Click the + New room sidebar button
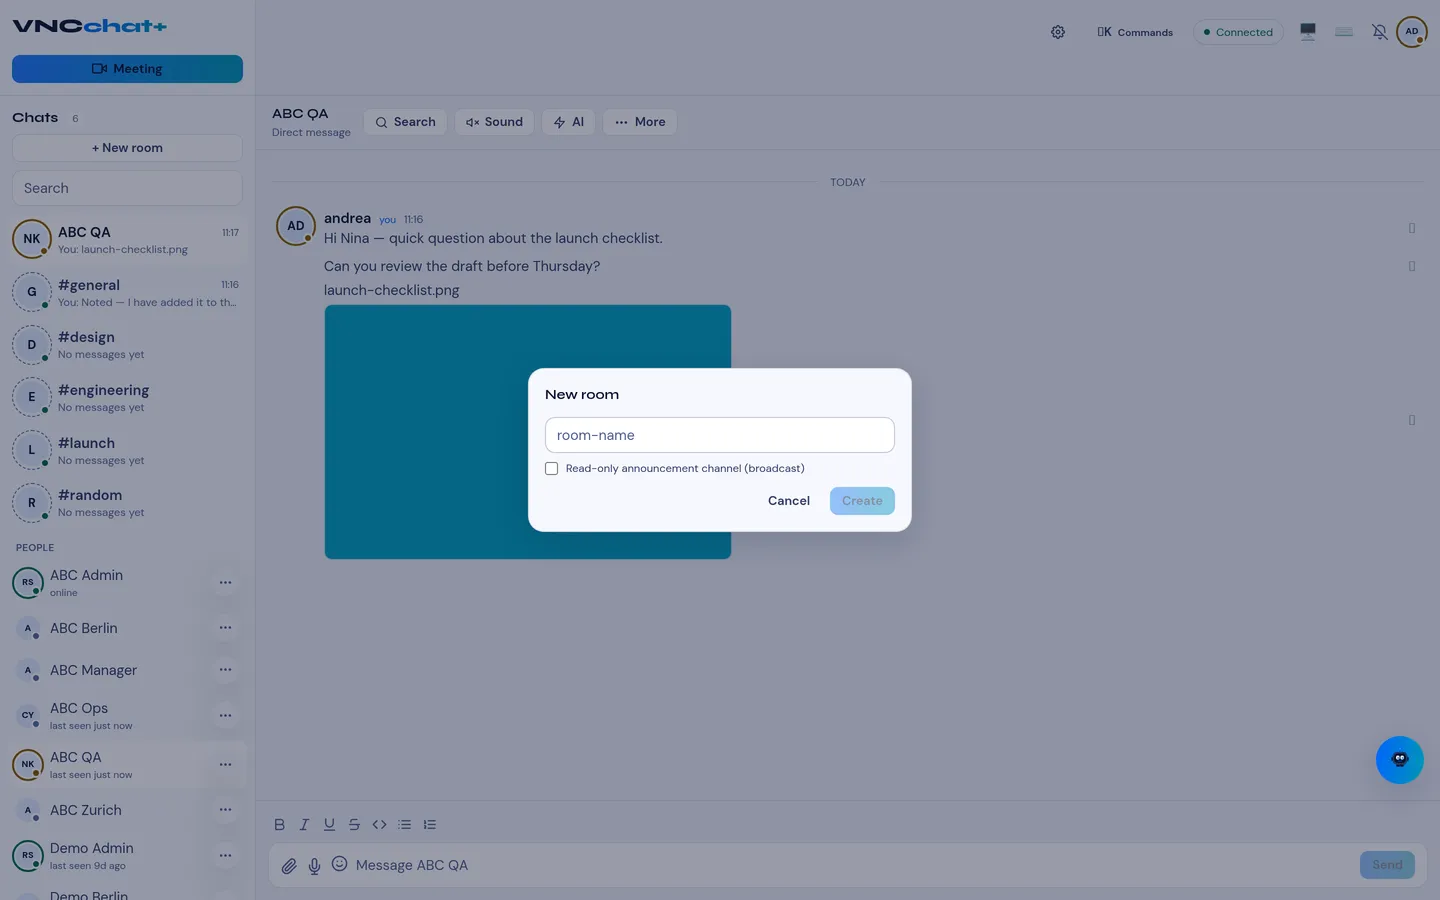 coord(127,148)
